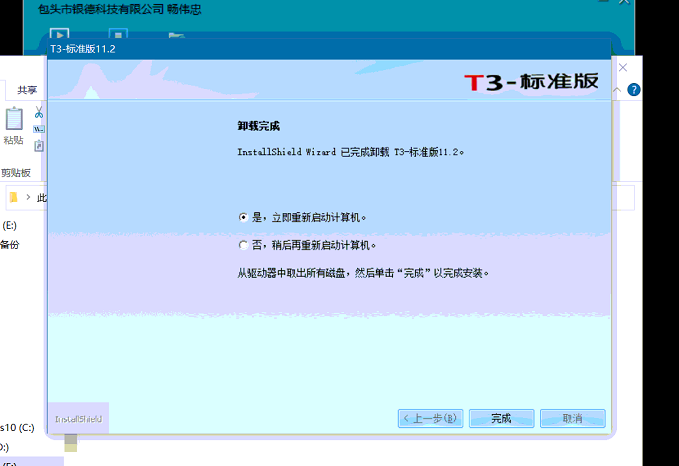Click the help question mark icon in Explorer

(634, 90)
